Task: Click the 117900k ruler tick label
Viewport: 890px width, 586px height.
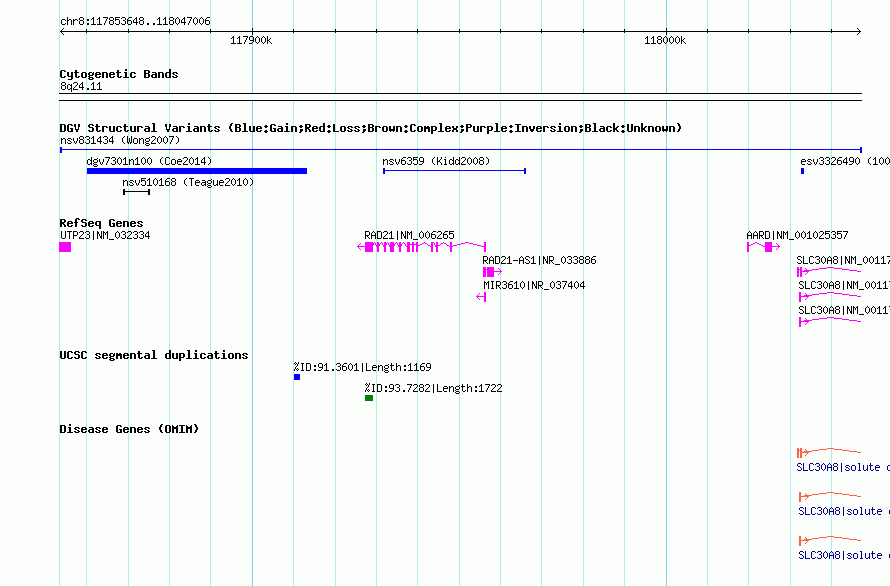Action: 251,40
